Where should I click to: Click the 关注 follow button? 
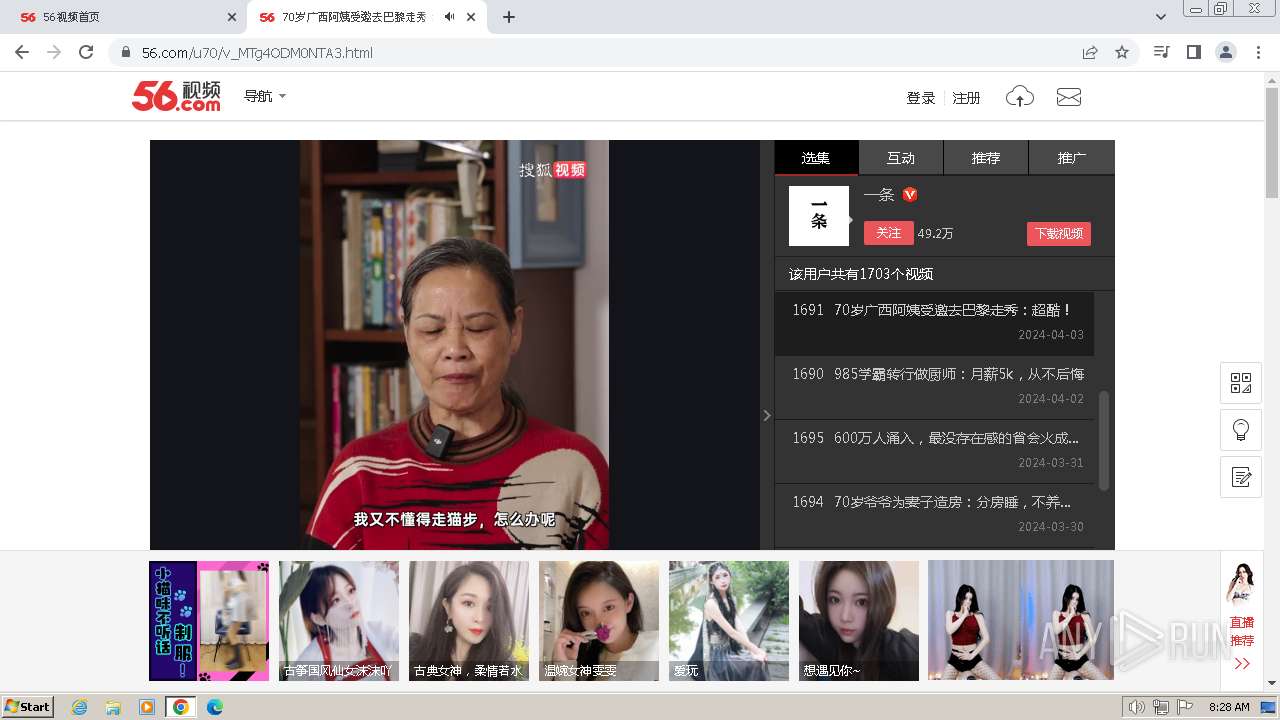click(888, 233)
